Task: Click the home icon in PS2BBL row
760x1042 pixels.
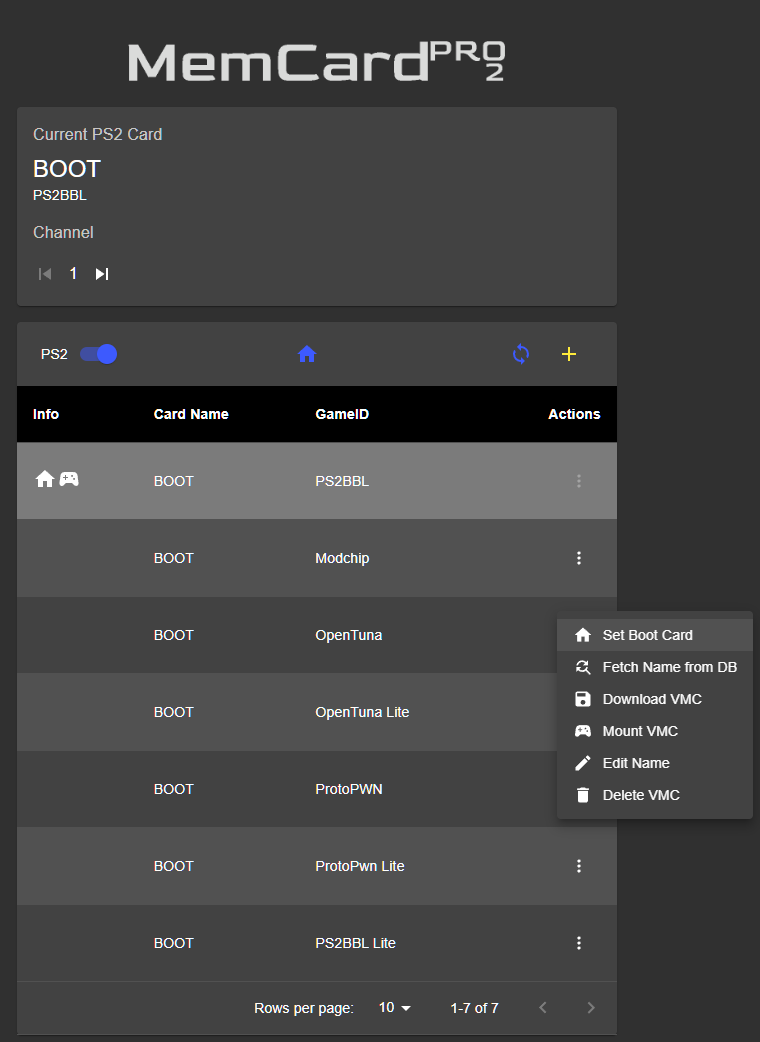Action: pyautogui.click(x=44, y=479)
